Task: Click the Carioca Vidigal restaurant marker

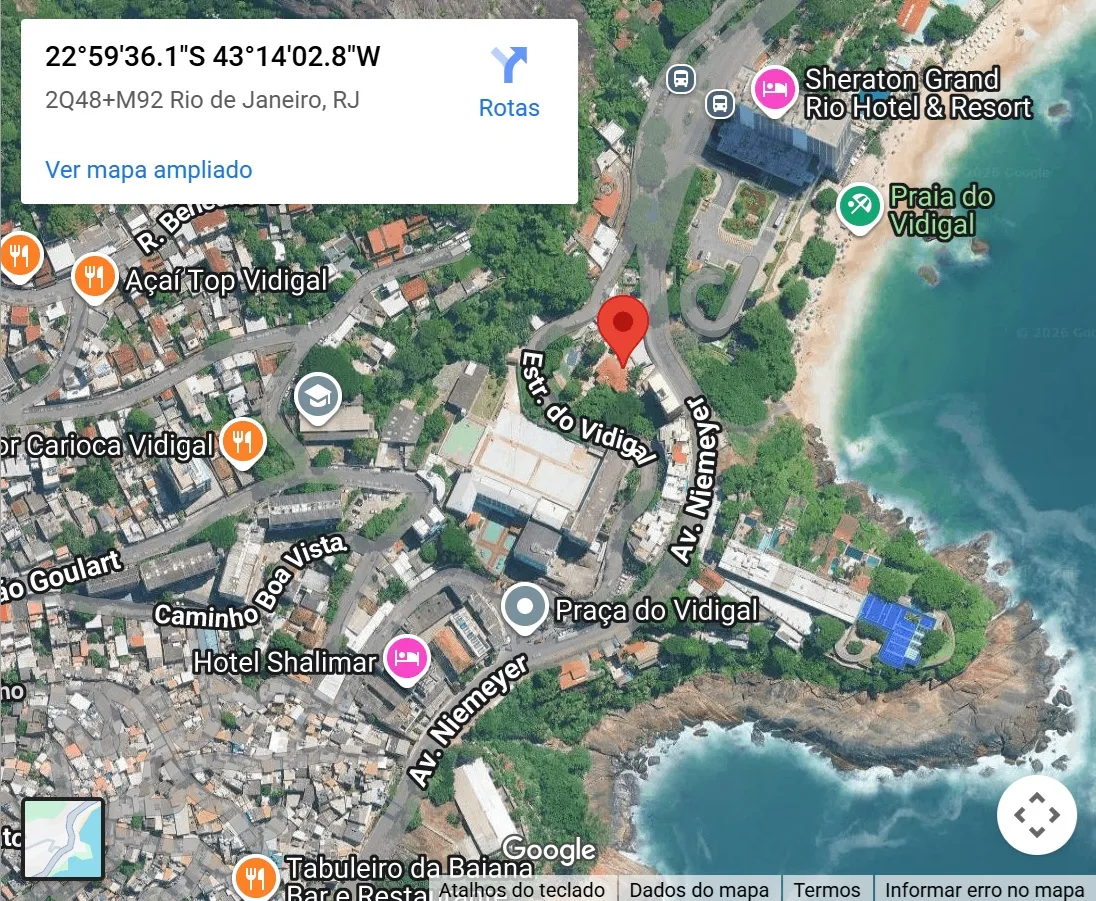Action: 243,443
